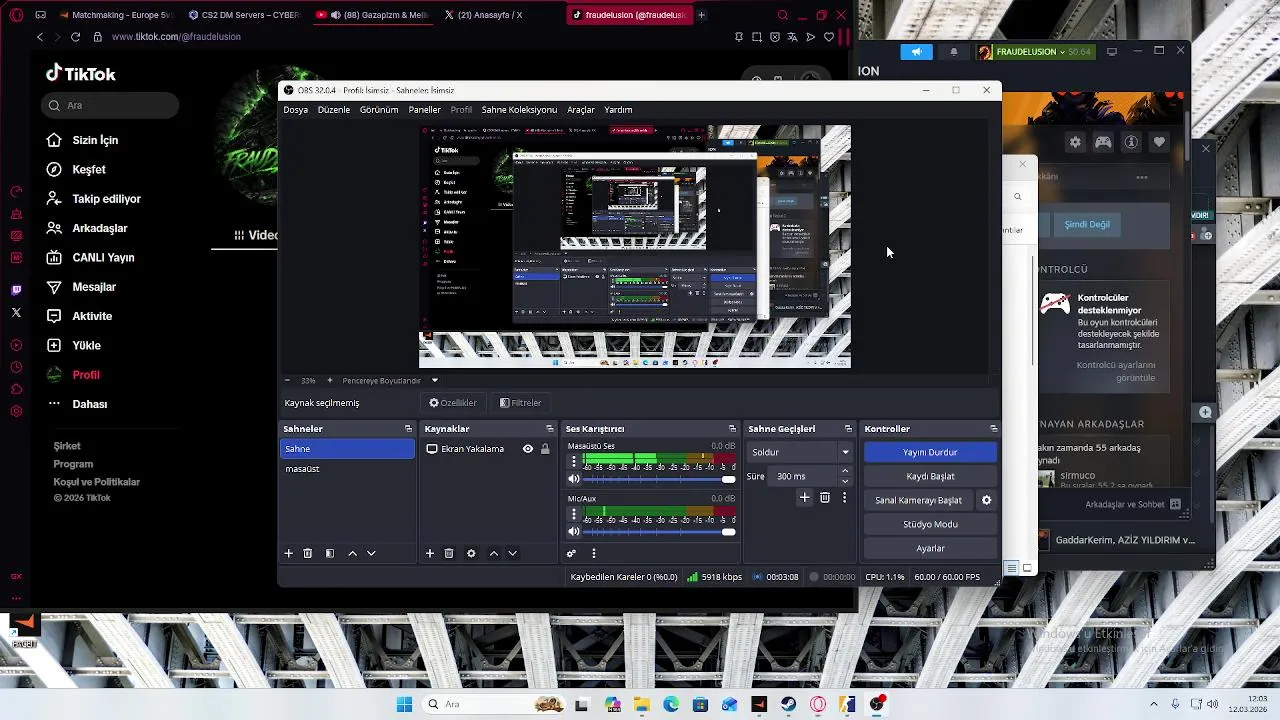Click Windows Start button on taskbar
1280x720 pixels.
[x=404, y=704]
